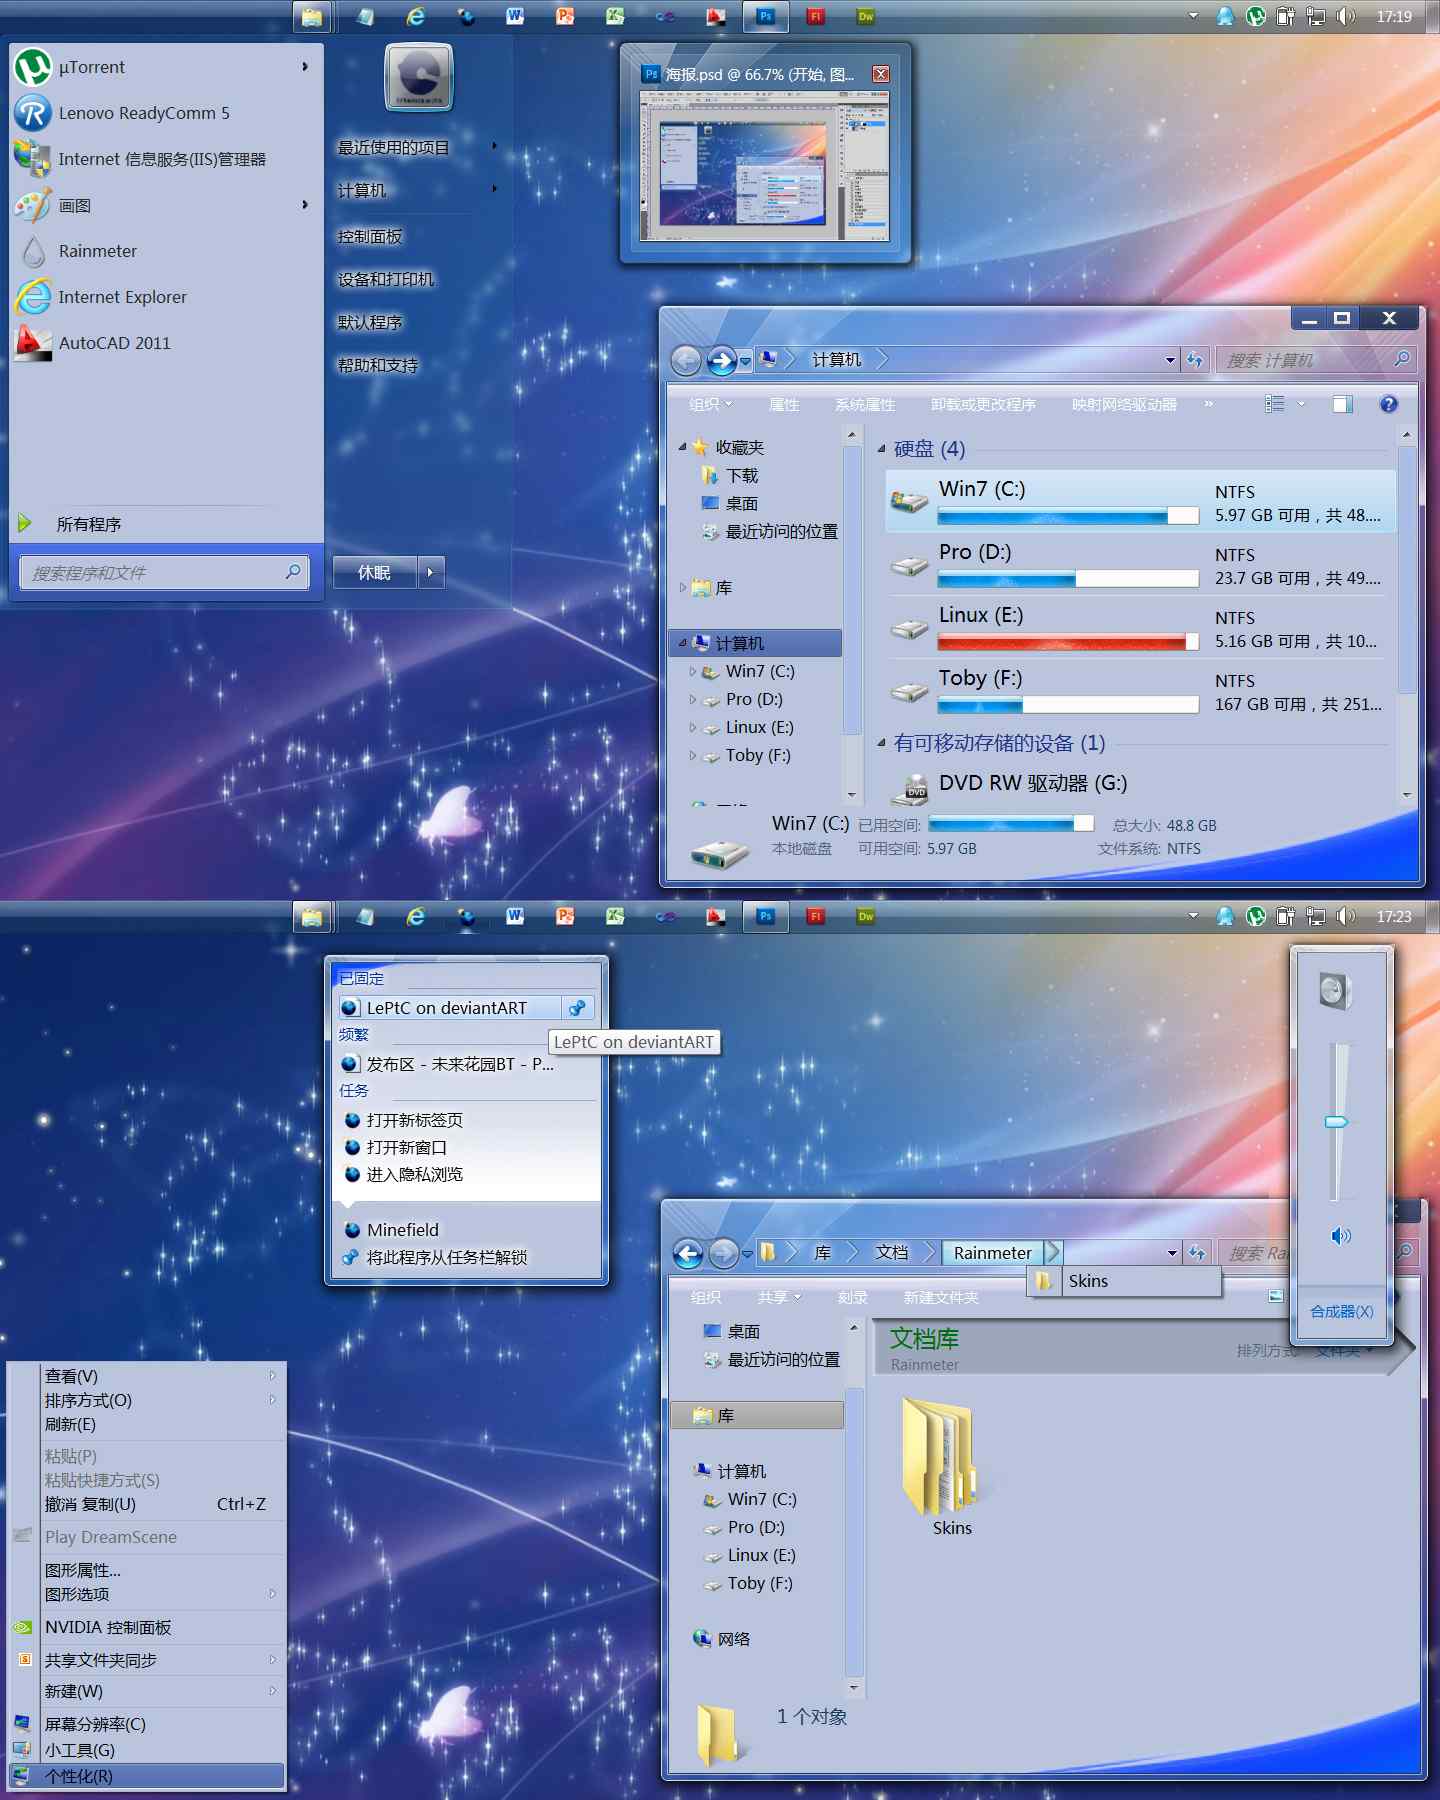Click the user account picture atop Start menu
Screen dimensions: 1440x1800
click(x=419, y=77)
